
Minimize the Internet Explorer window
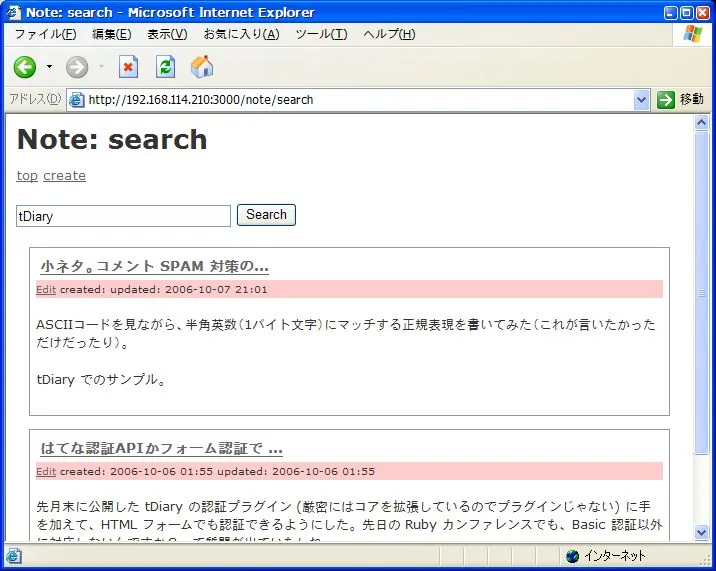pyautogui.click(x=670, y=12)
